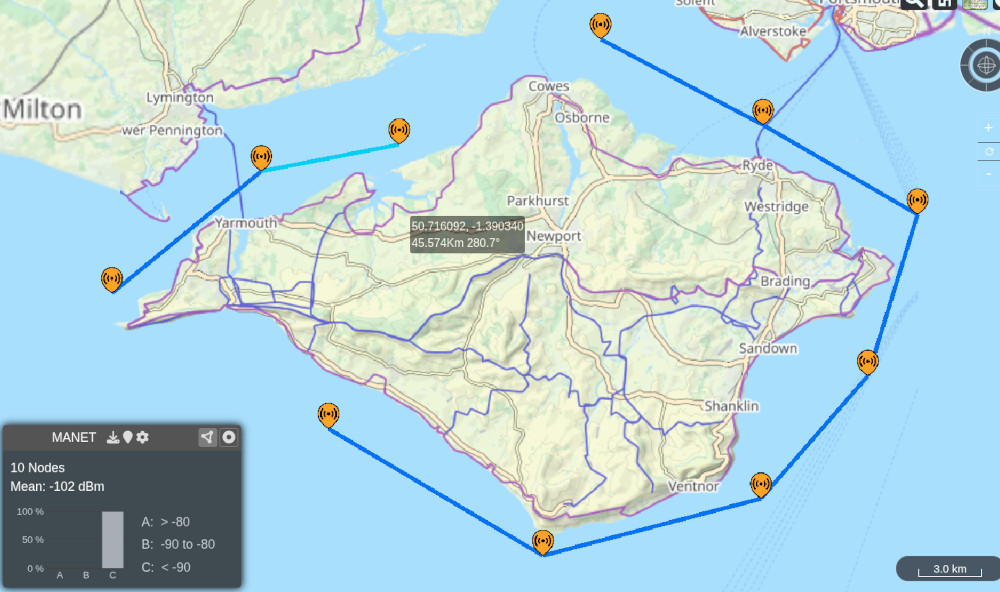
Task: Select the westernmost radio node marker
Action: point(112,278)
